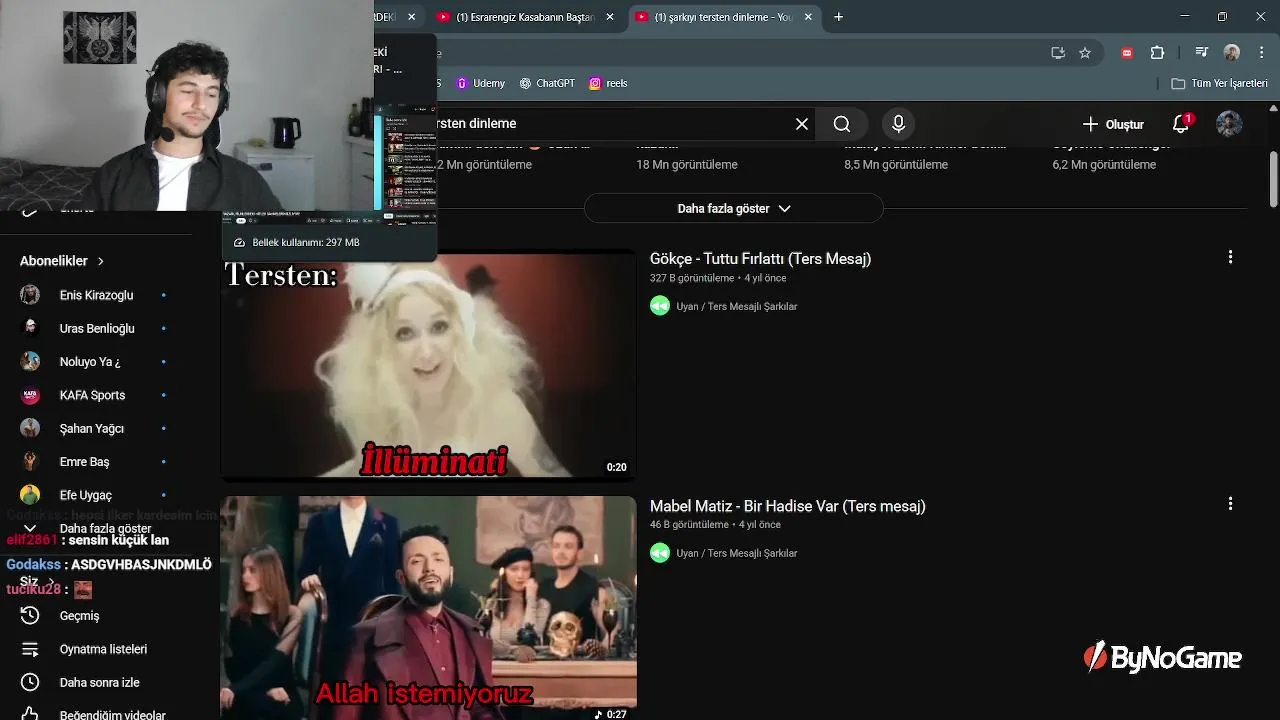Open a new browser tab with plus
The image size is (1280, 720).
click(x=838, y=17)
